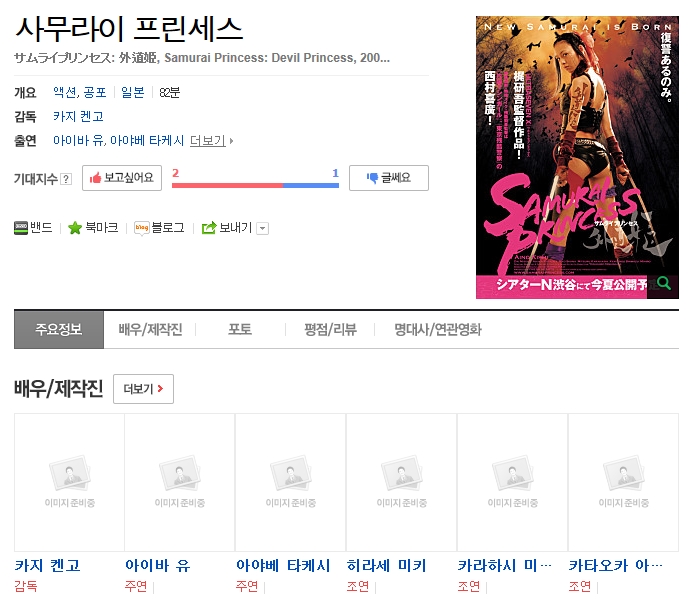Click the placeholder photo for 아이바 유
Viewport: 689px width, 609px height.
[180, 482]
